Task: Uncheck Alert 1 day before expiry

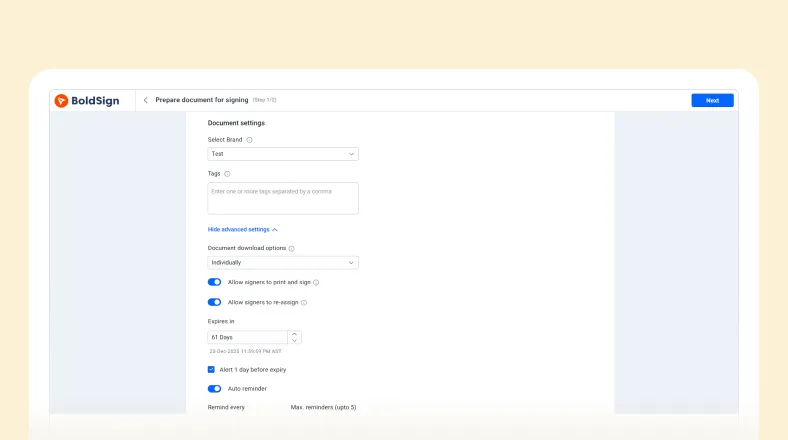Action: [x=211, y=370]
